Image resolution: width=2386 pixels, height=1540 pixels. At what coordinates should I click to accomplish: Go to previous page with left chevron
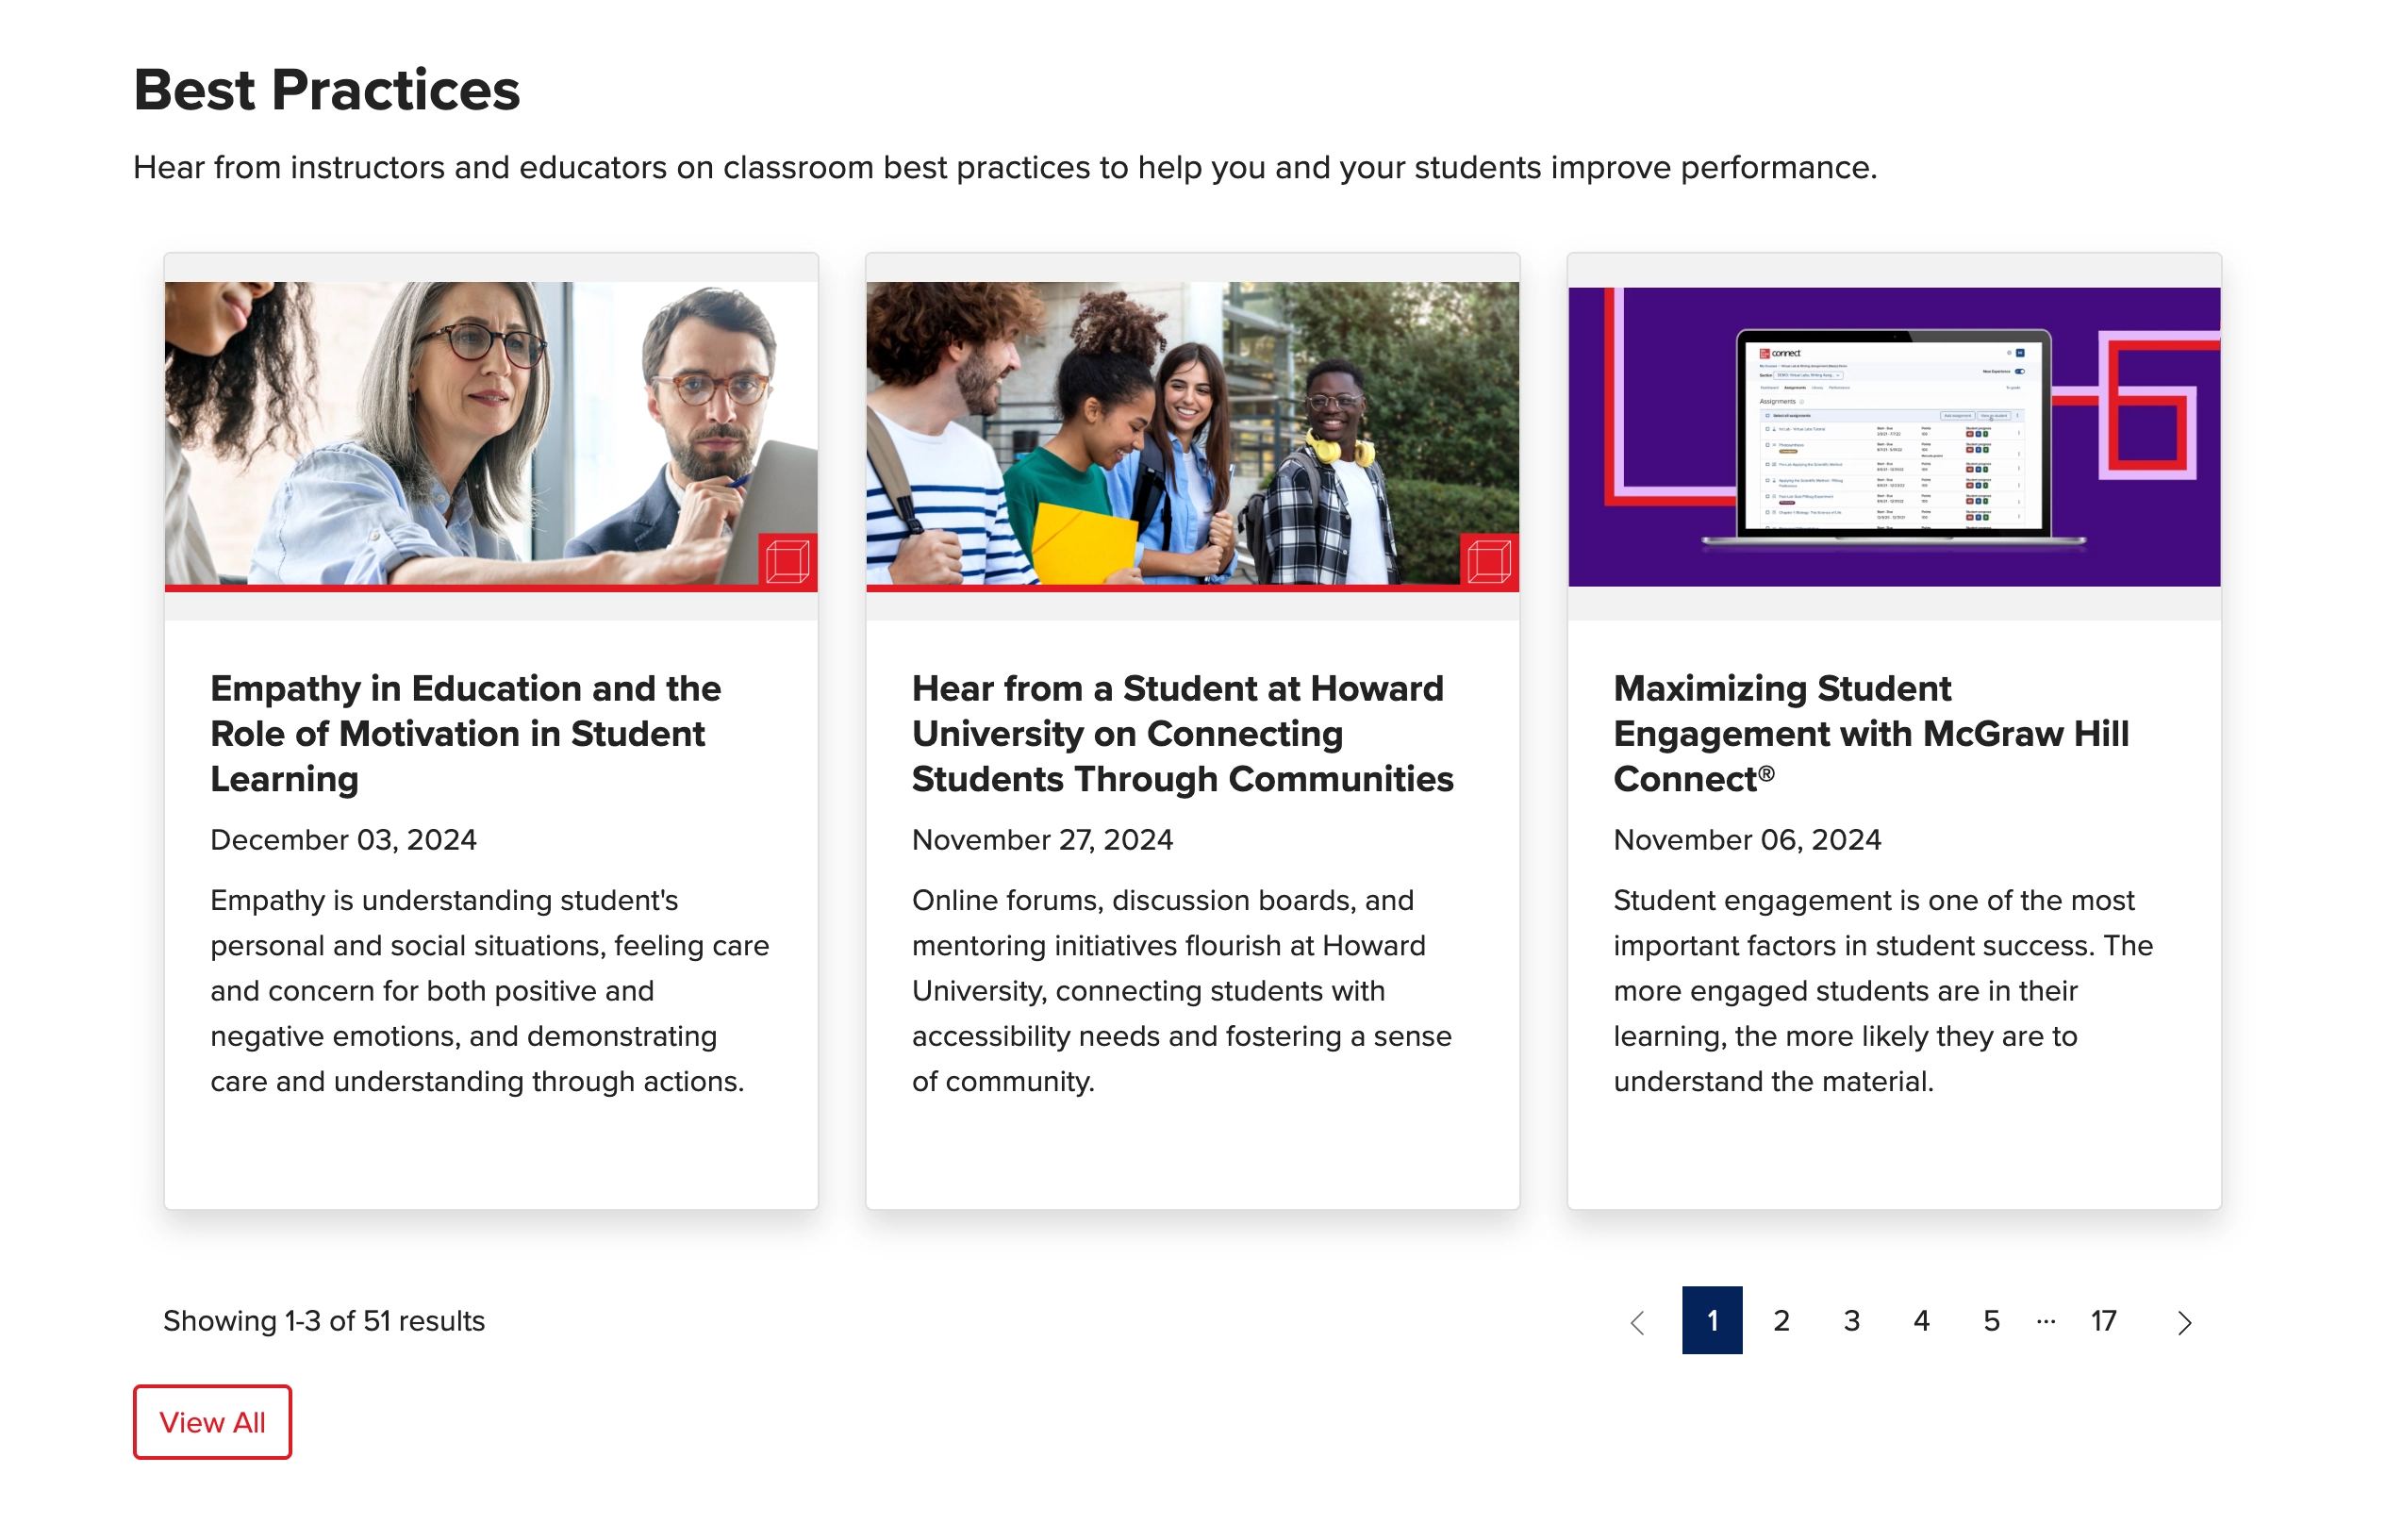coord(1636,1322)
